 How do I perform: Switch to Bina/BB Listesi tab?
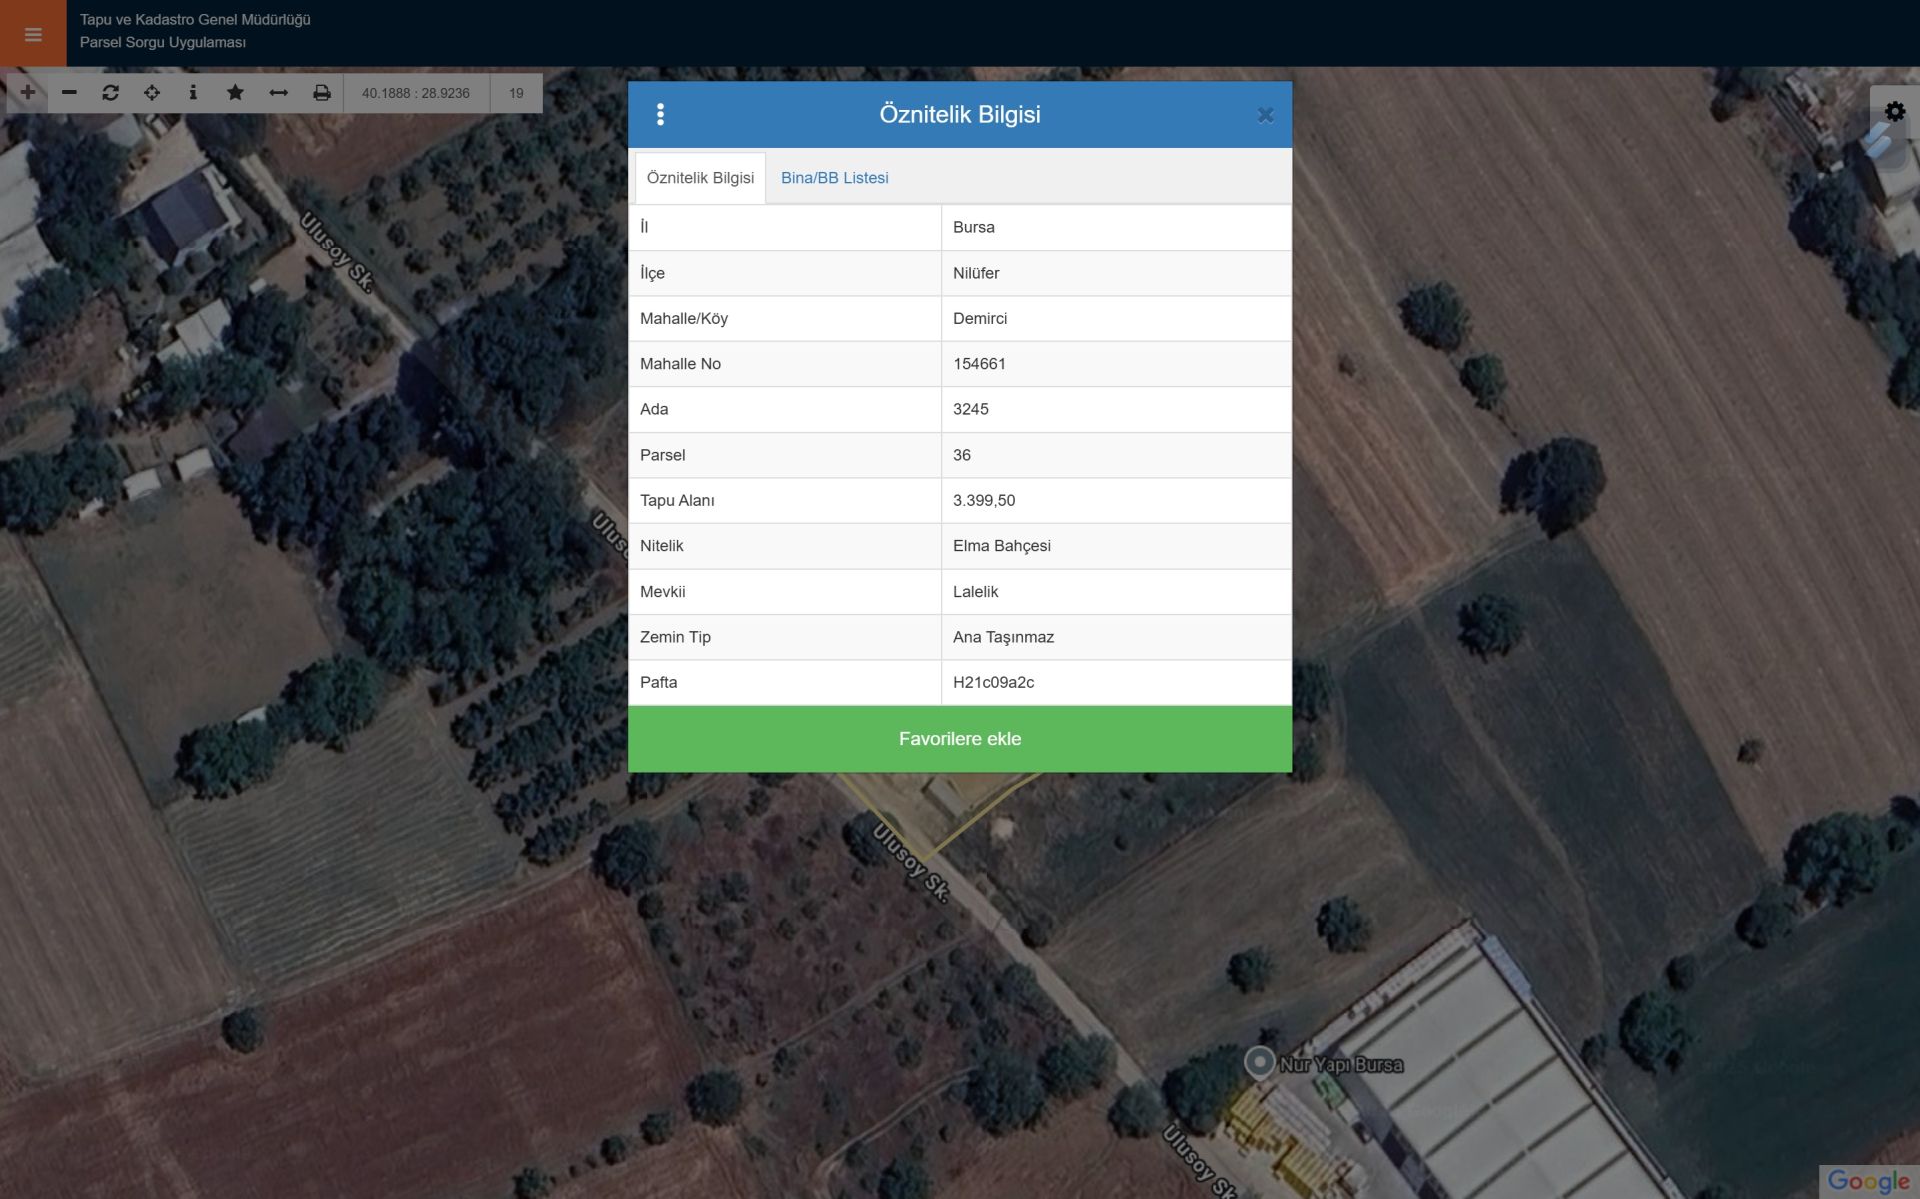tap(834, 178)
